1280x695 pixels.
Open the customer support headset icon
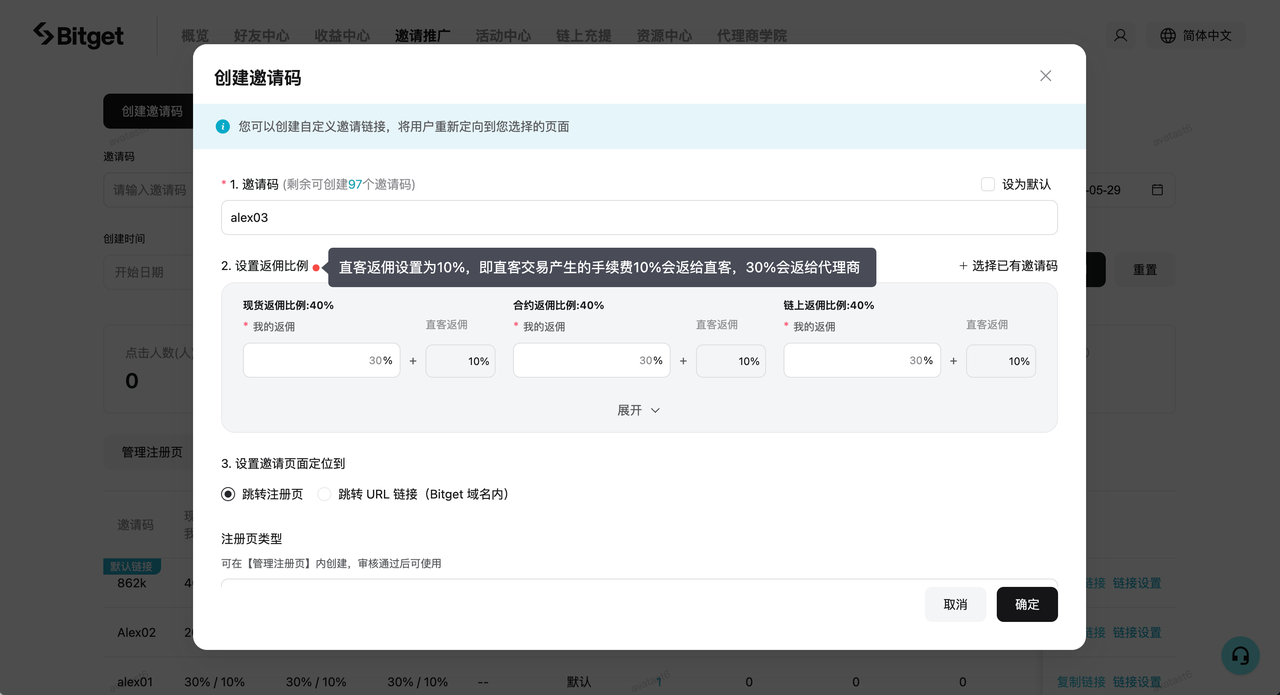[1240, 655]
